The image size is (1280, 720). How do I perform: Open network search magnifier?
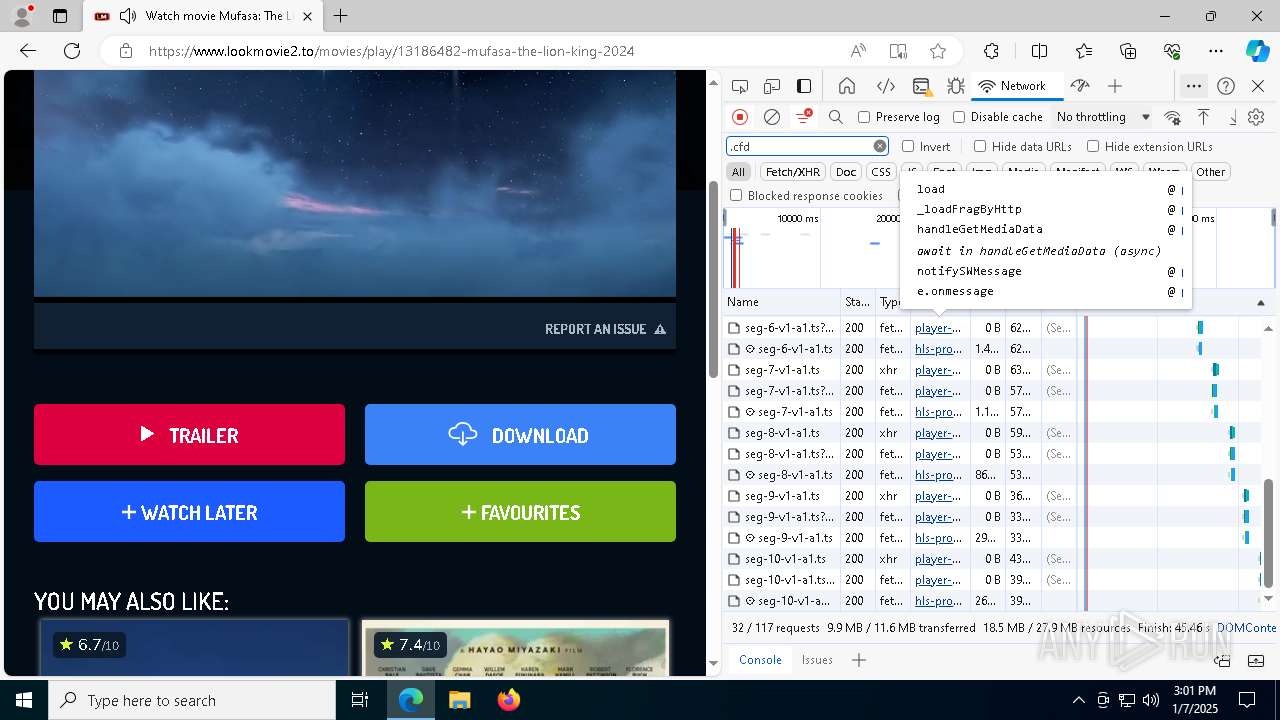click(836, 117)
